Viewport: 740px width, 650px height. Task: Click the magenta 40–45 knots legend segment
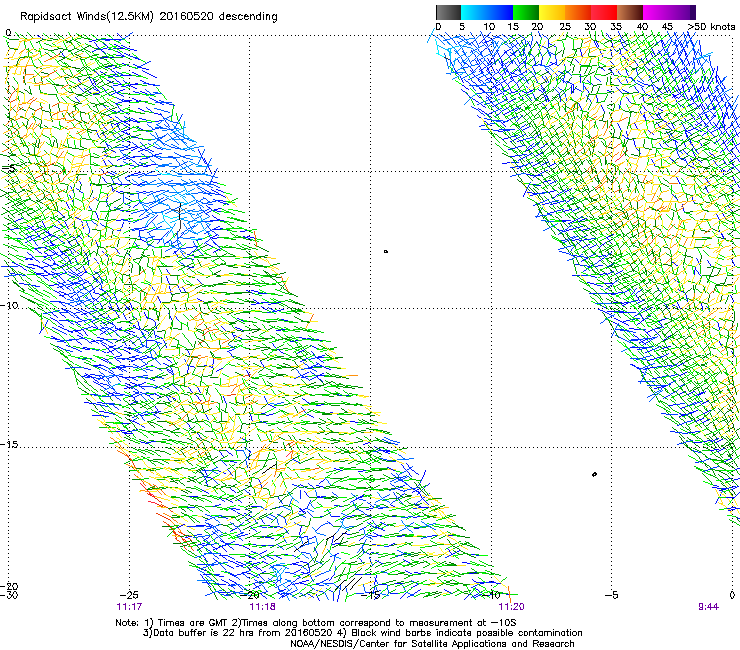656,12
